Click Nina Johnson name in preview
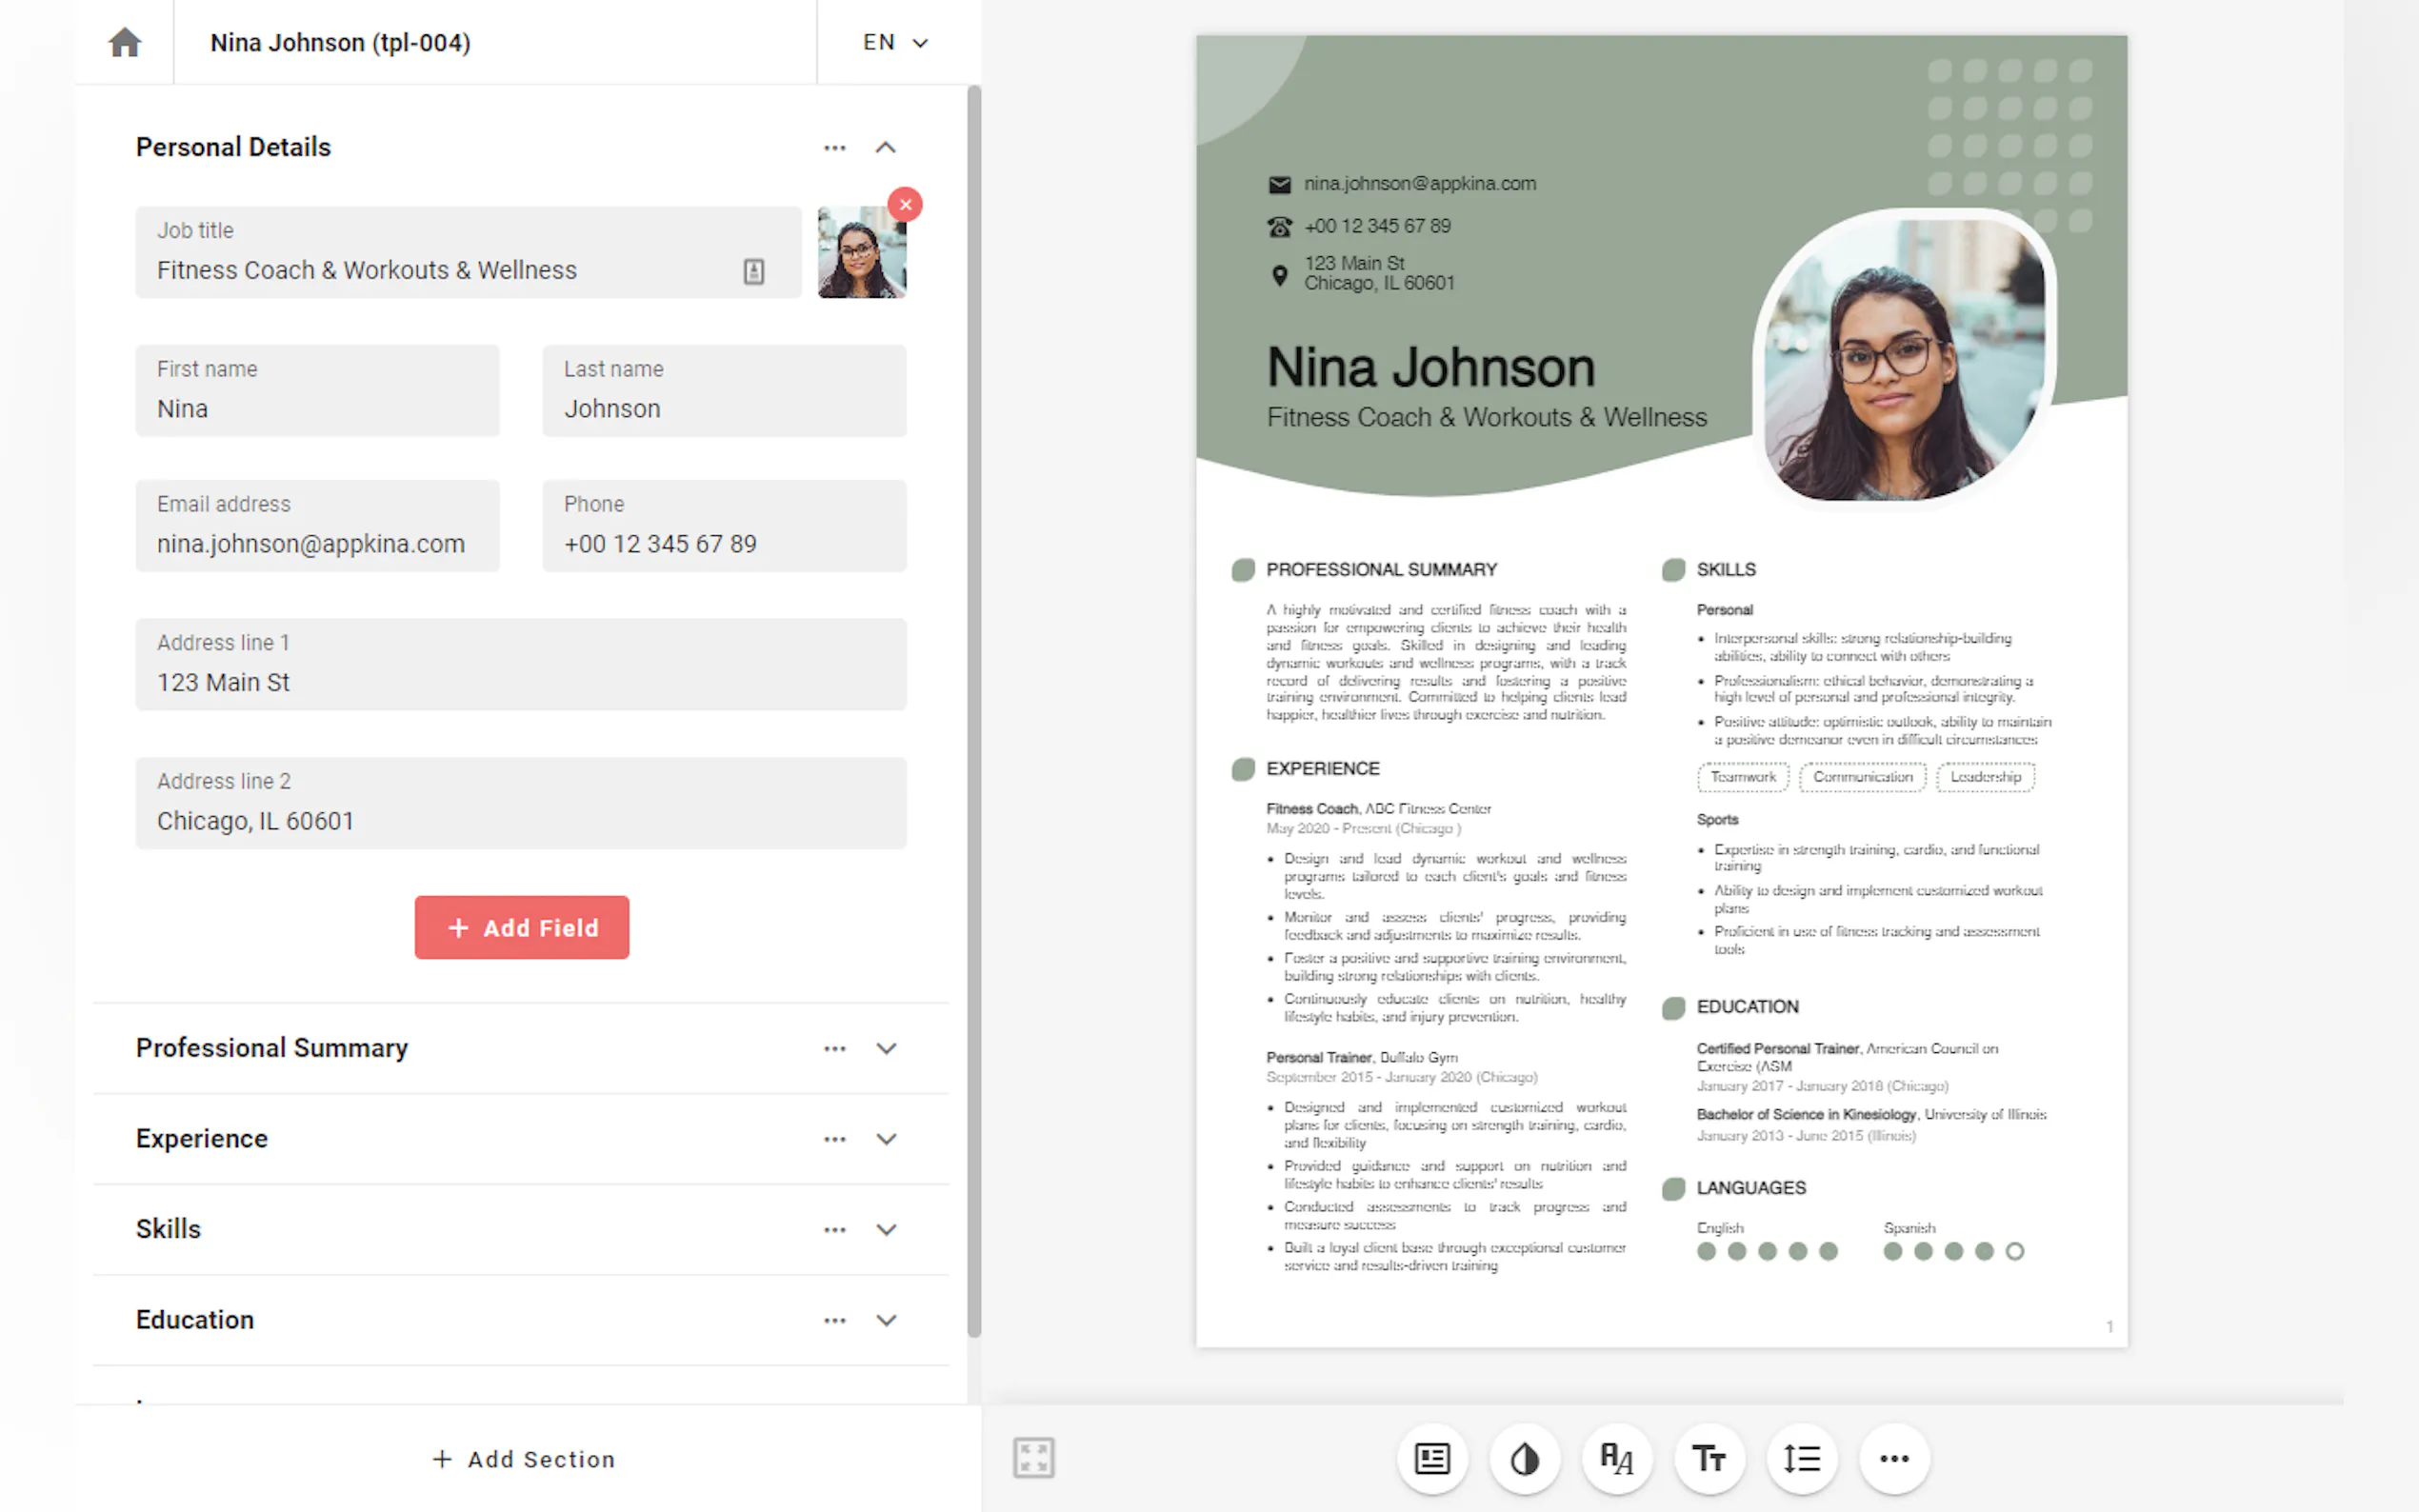This screenshot has width=2419, height=1512. tap(1430, 367)
